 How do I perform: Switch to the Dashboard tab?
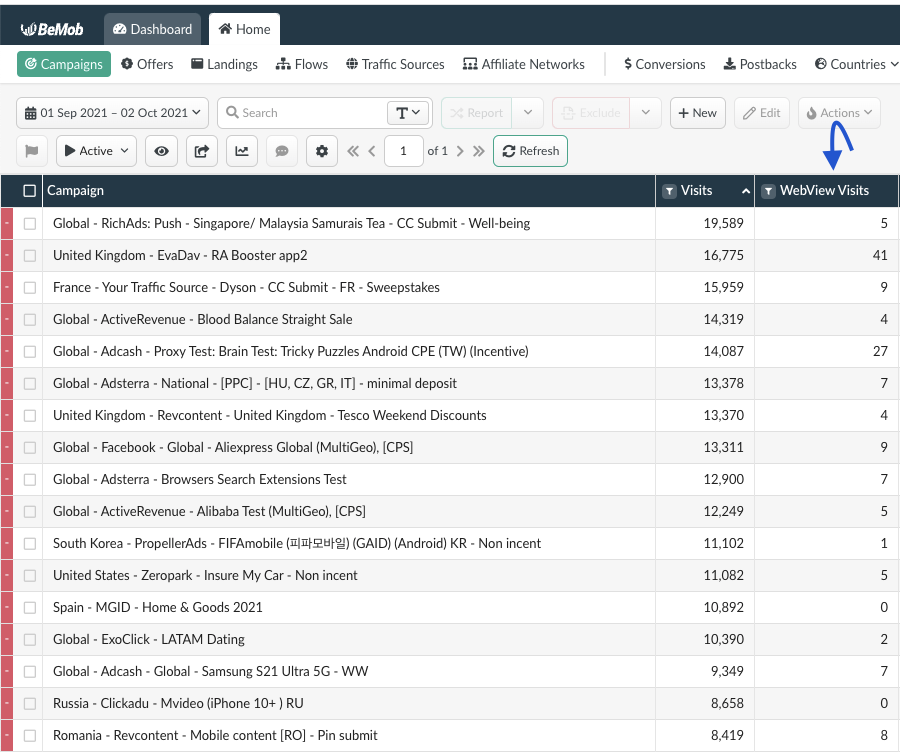click(153, 29)
